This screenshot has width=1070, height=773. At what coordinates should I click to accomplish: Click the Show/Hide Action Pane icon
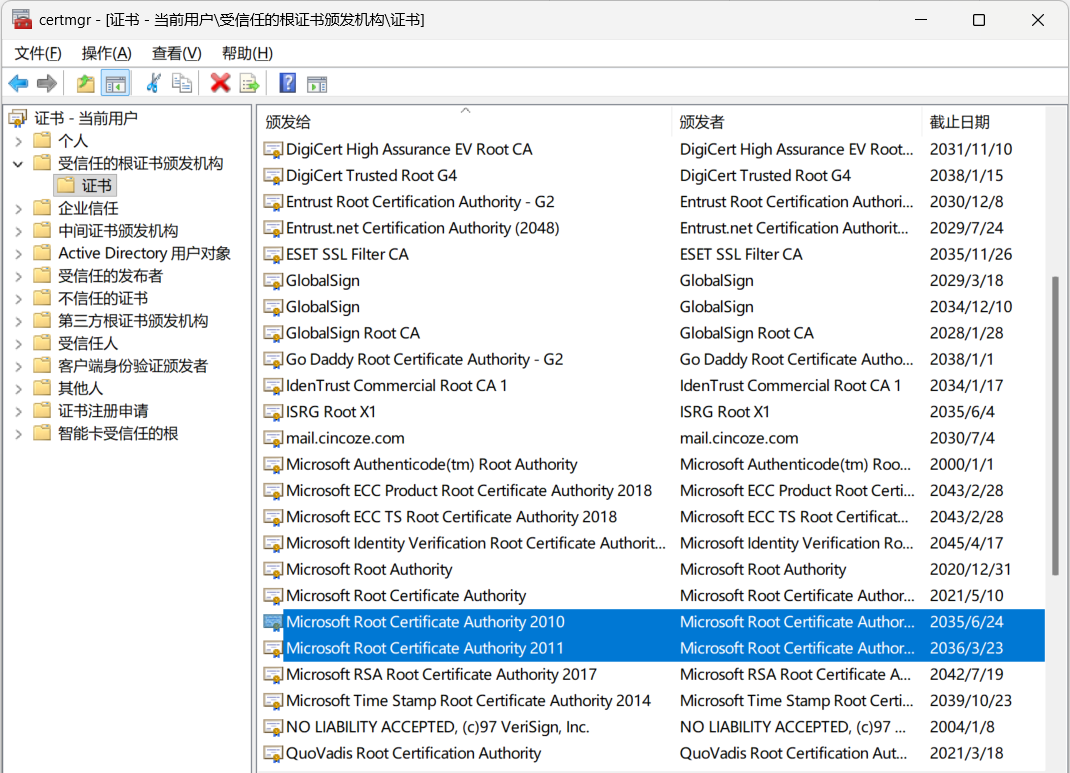(317, 85)
